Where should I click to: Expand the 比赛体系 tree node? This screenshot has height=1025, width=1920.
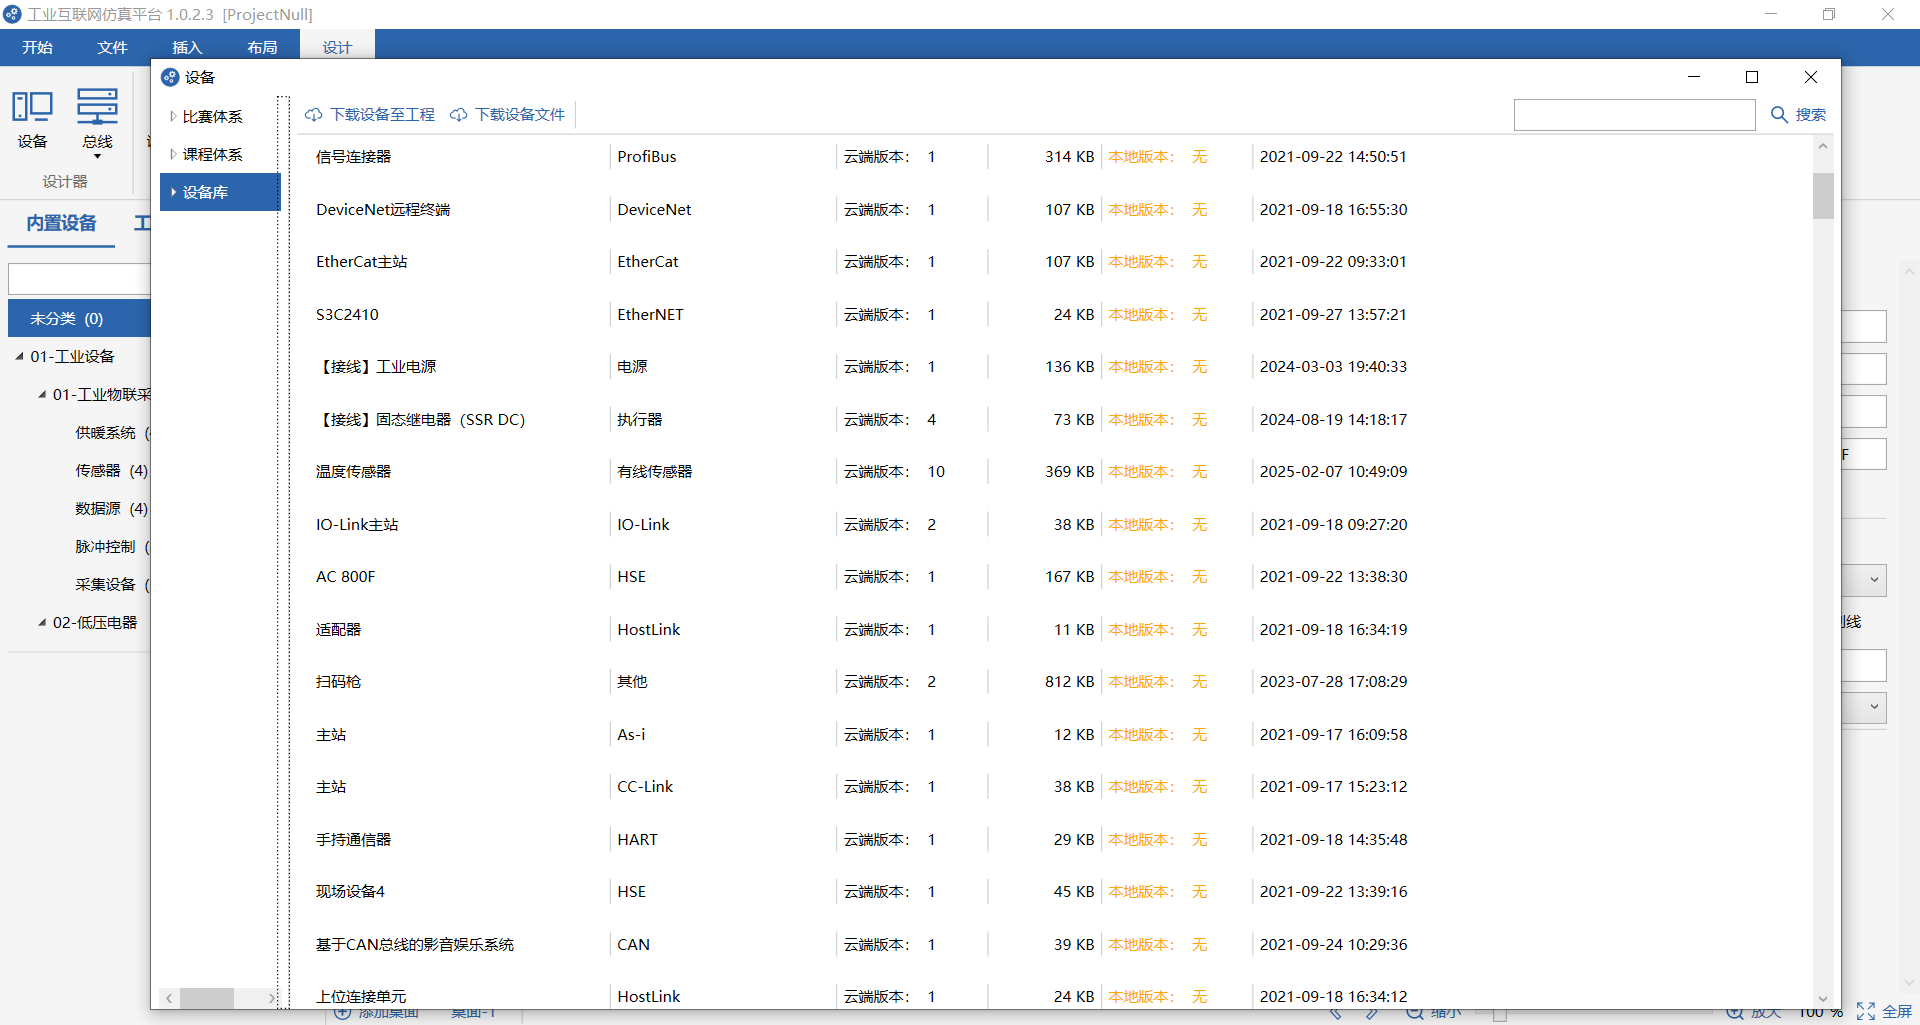[173, 117]
